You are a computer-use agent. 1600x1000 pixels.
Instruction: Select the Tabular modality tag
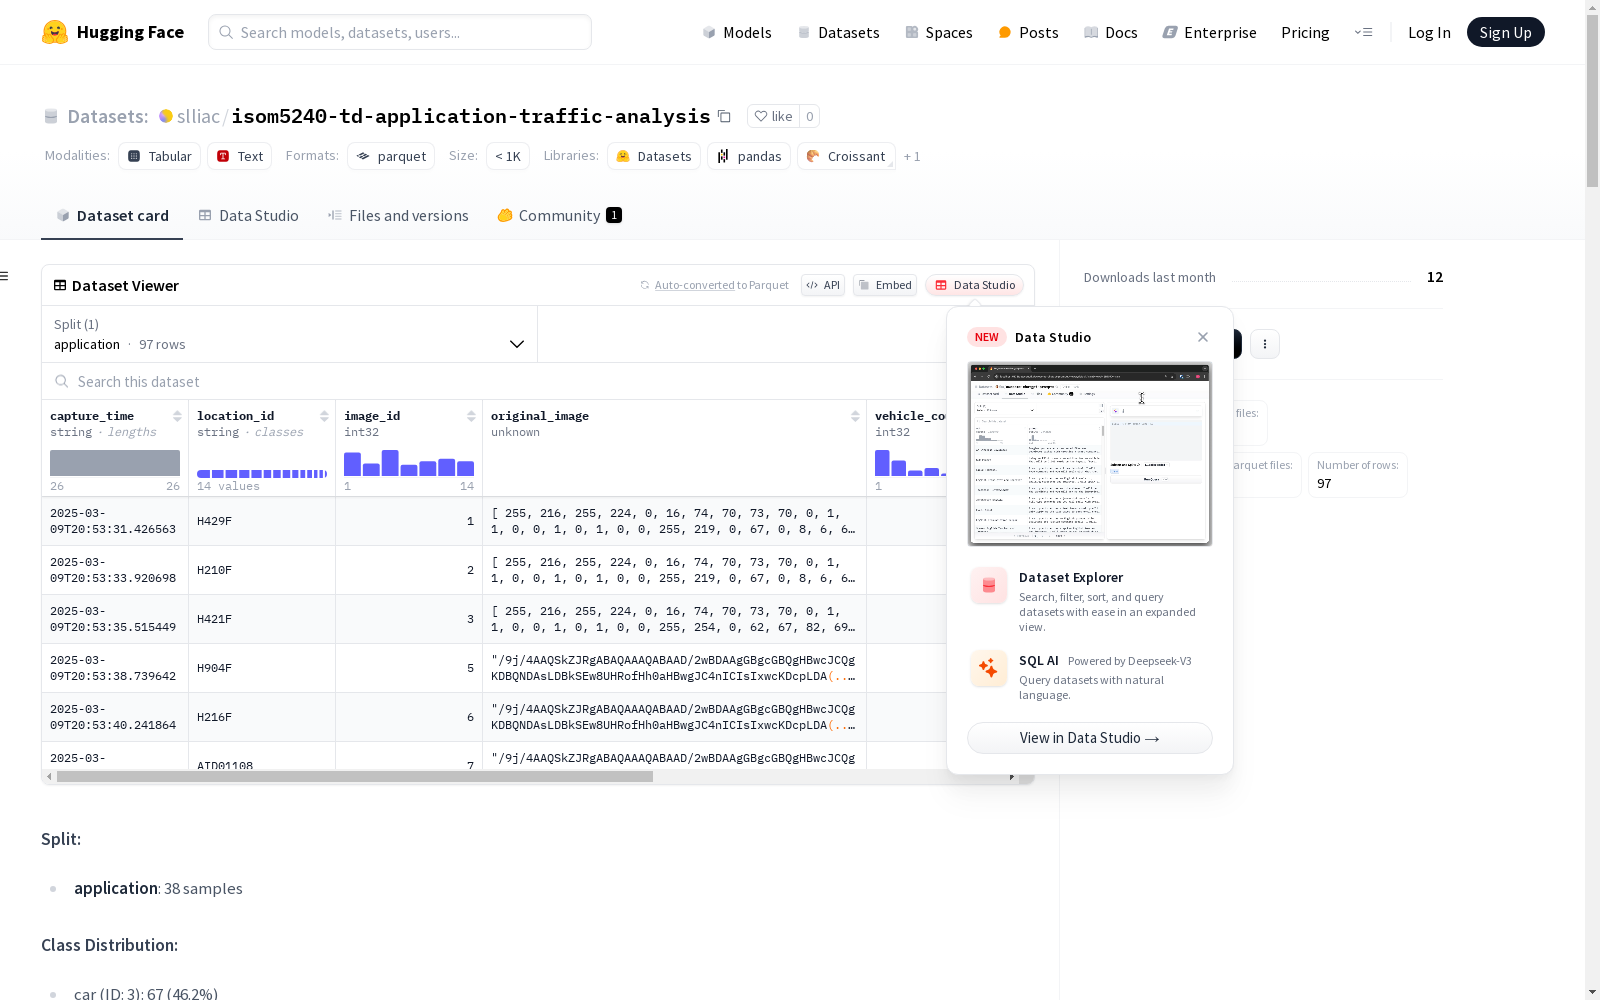(x=160, y=156)
